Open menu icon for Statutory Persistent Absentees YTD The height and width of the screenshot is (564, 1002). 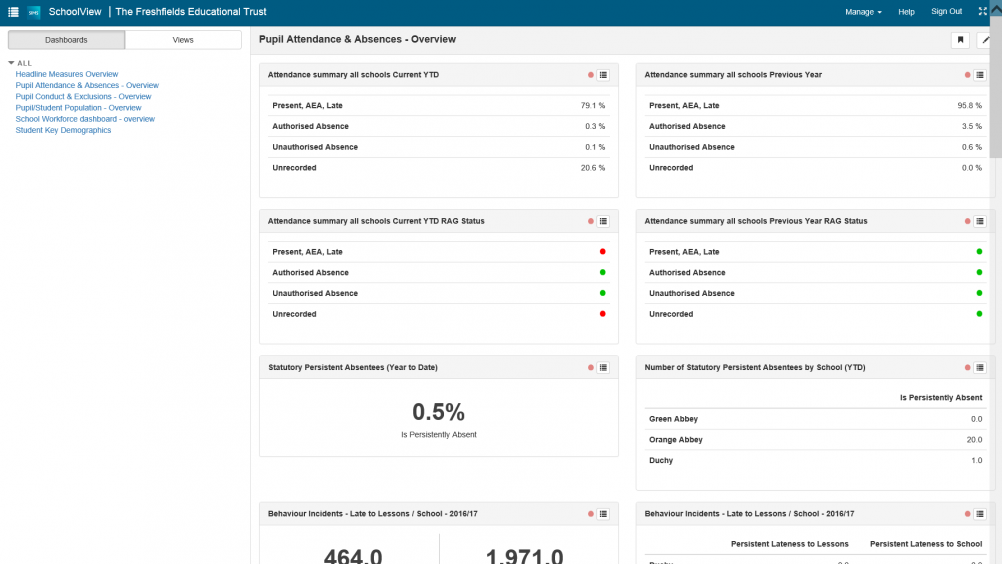coord(603,367)
